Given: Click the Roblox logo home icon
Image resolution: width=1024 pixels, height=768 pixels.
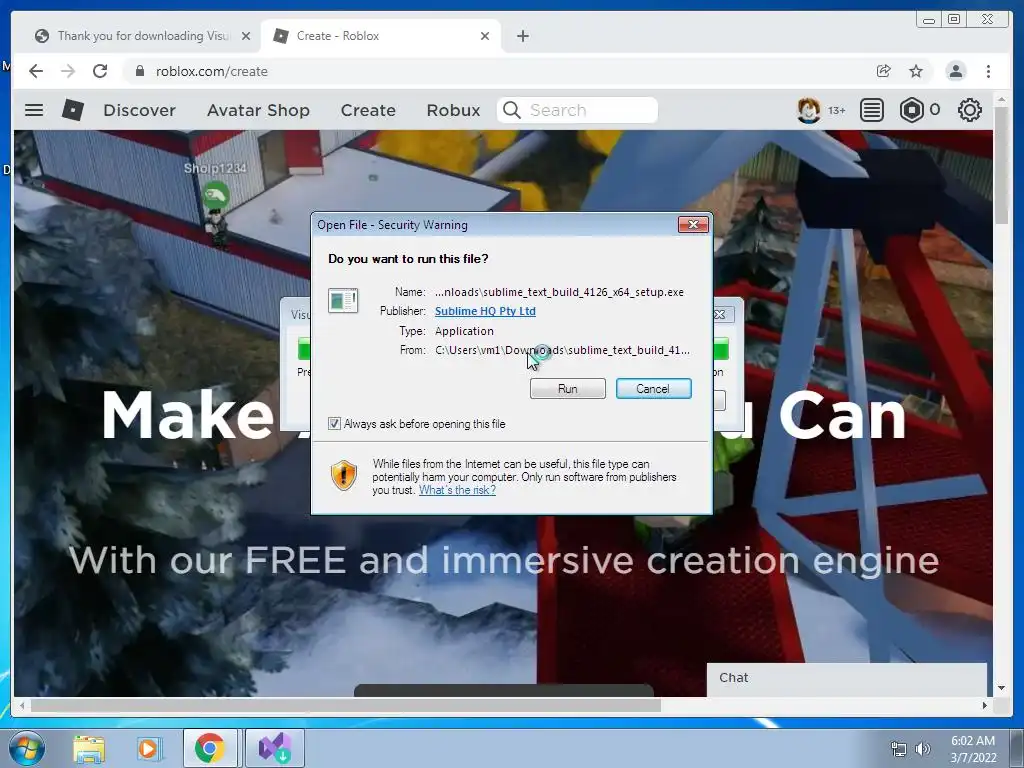Looking at the screenshot, I should click(72, 110).
